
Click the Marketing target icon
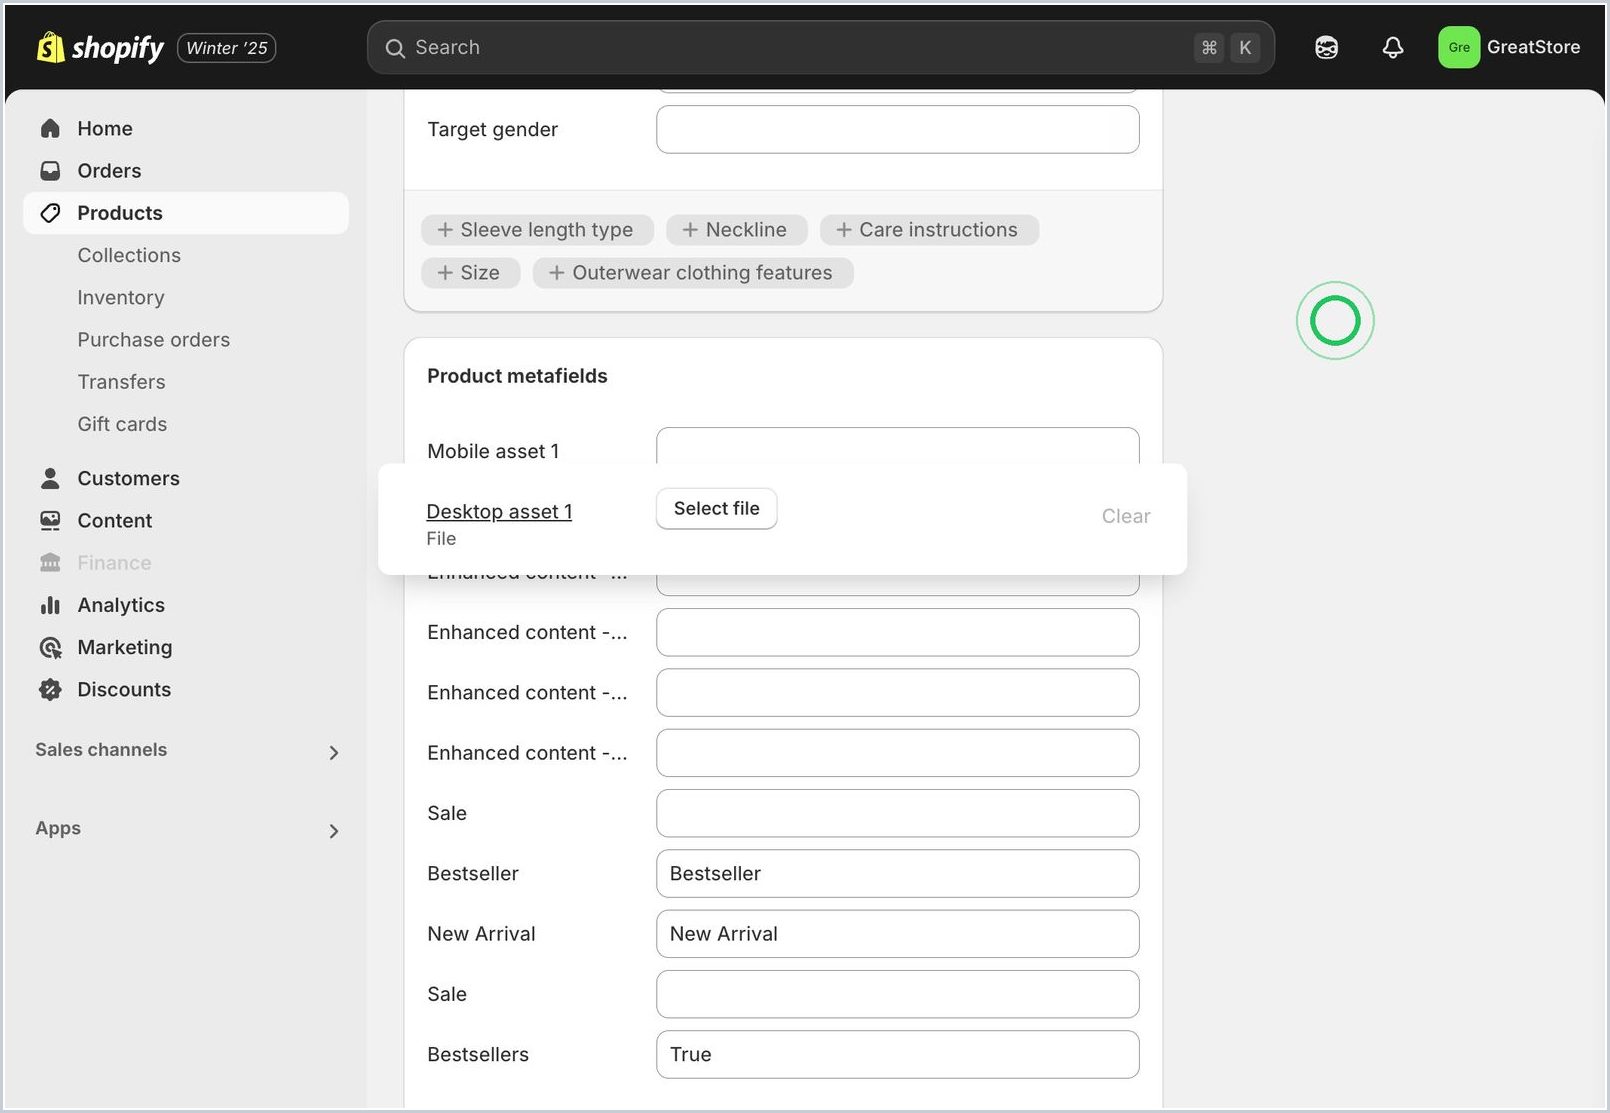pyautogui.click(x=50, y=648)
